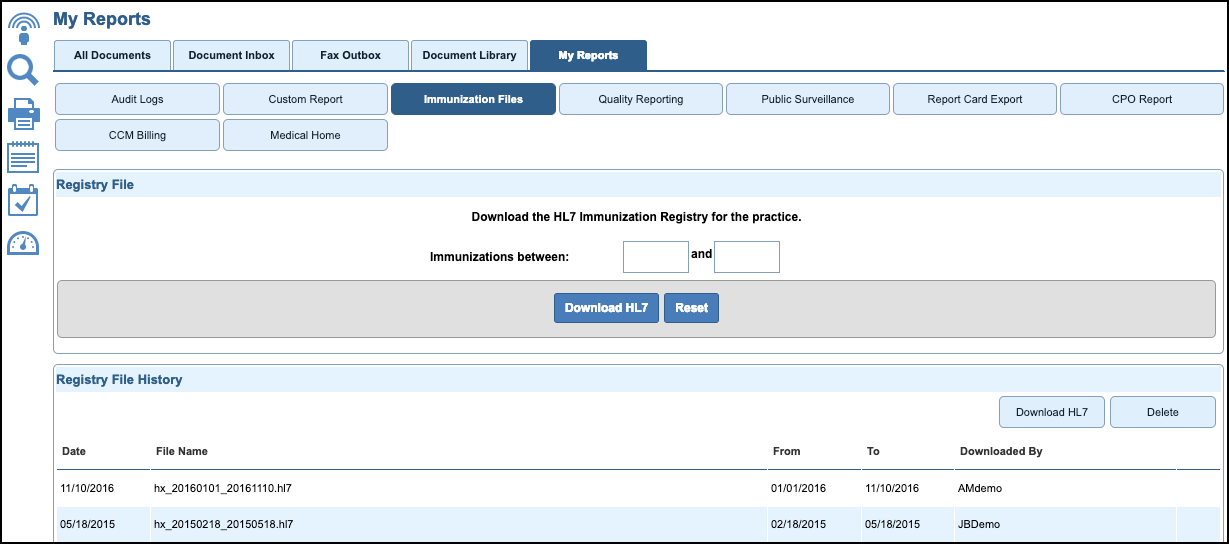Screen dimensions: 1229x544
Task: Switch to the All Documents tab
Action: pos(112,56)
